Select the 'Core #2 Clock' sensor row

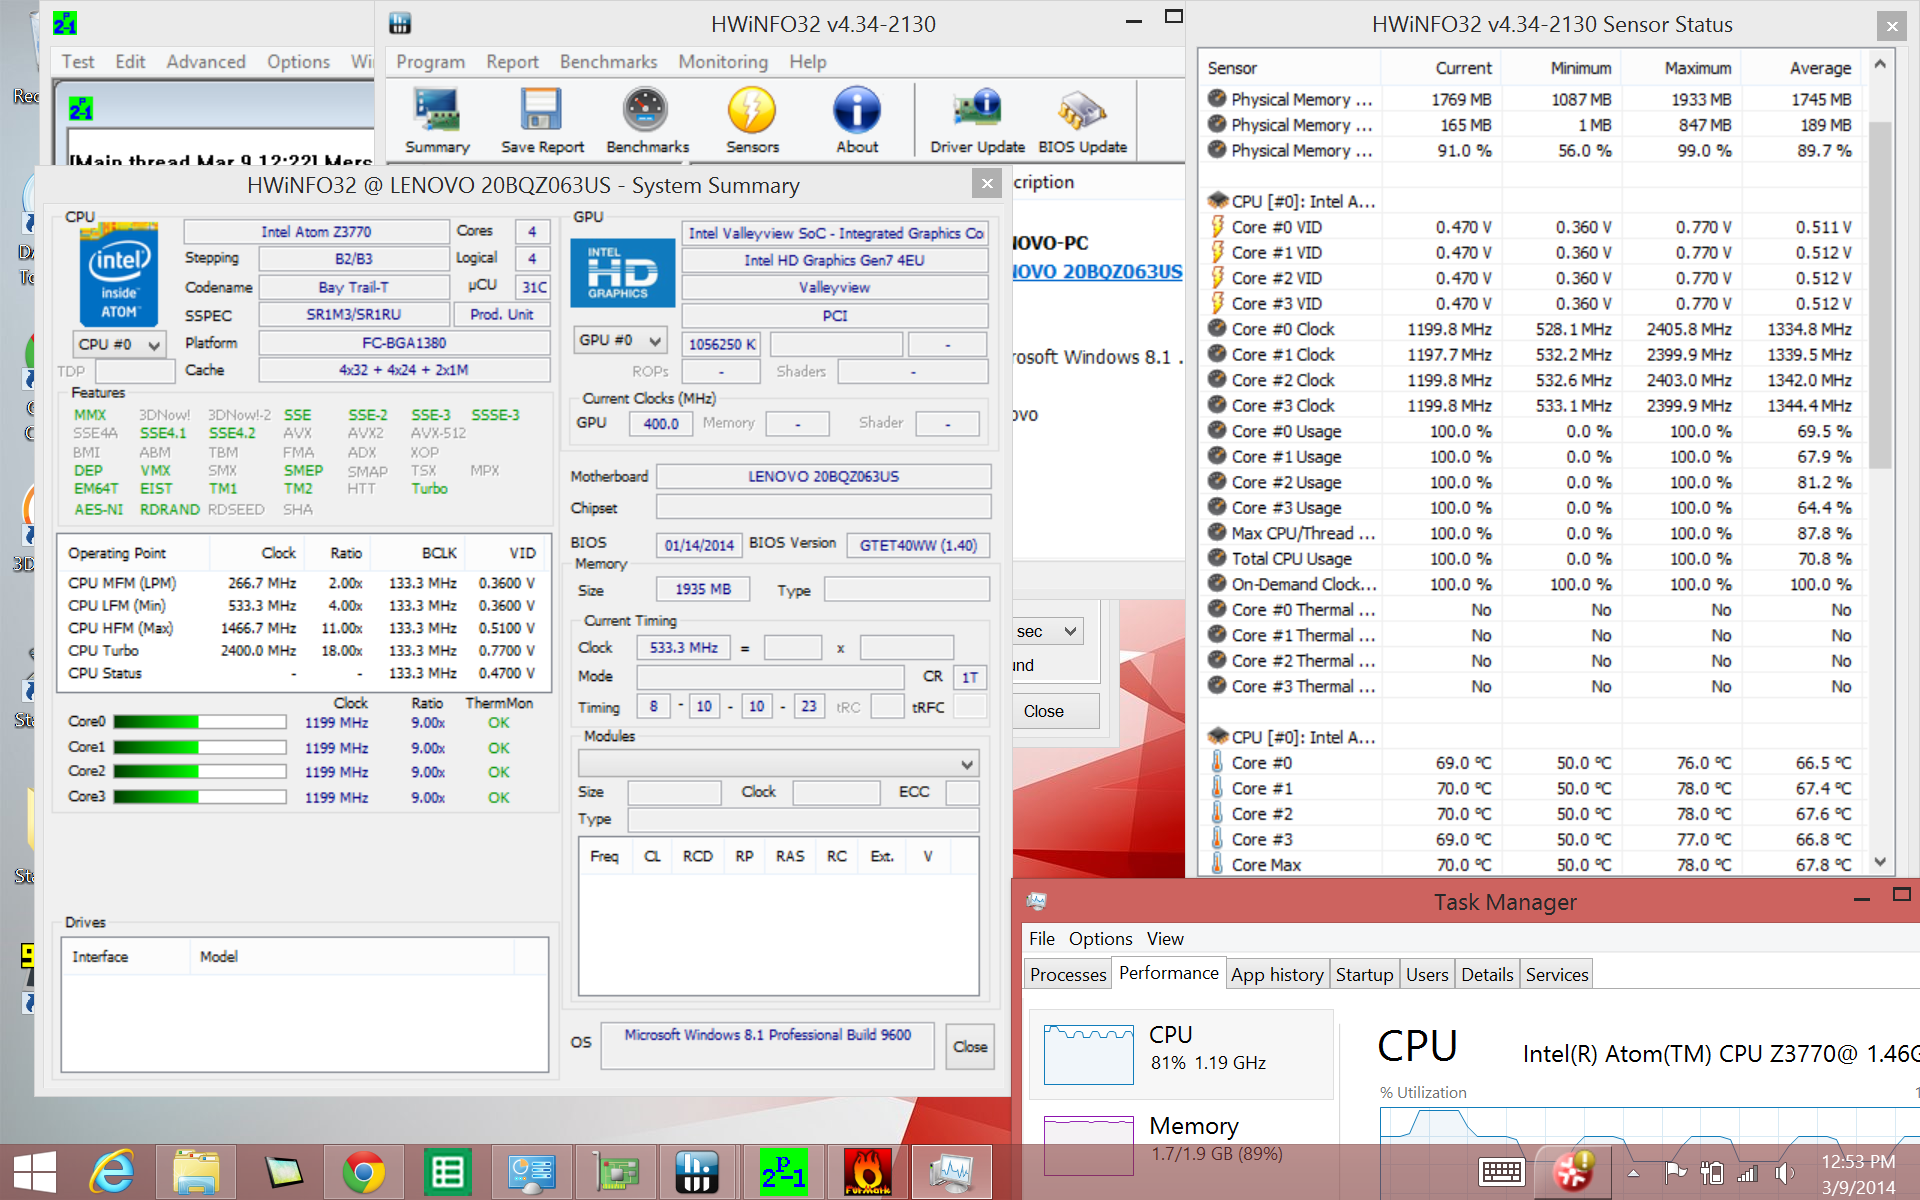coord(1530,380)
